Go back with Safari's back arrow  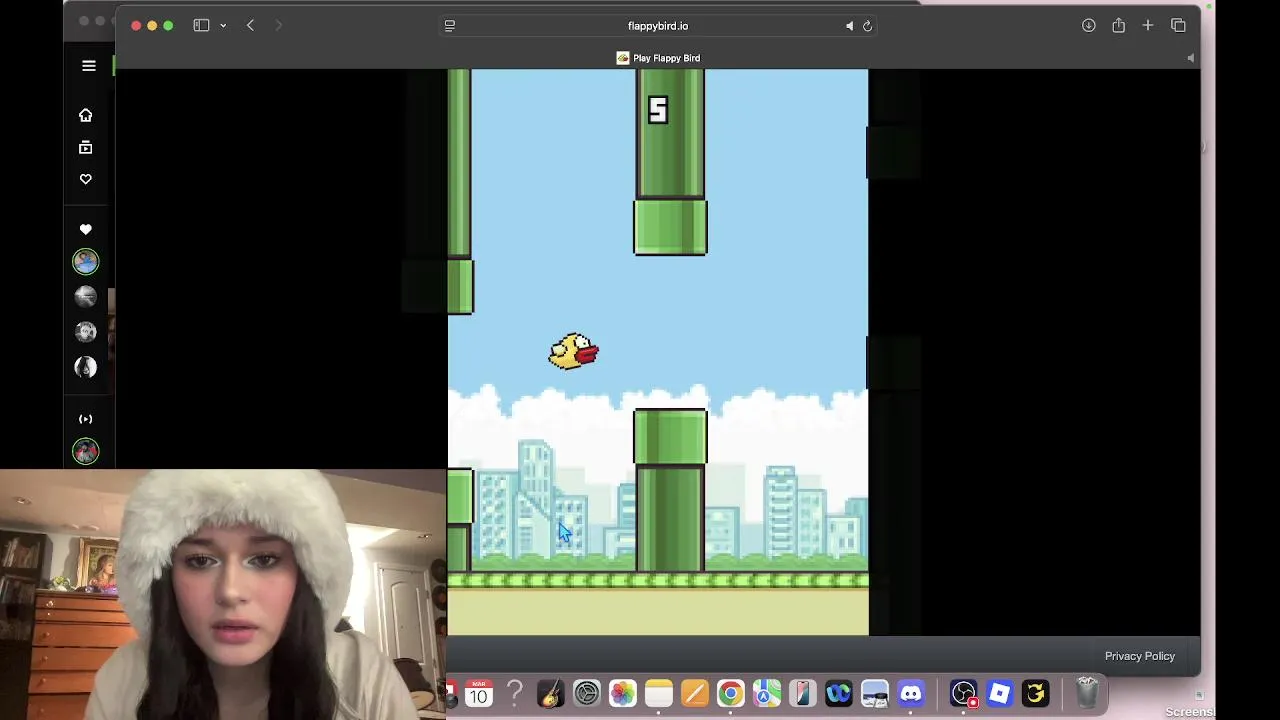(x=250, y=26)
